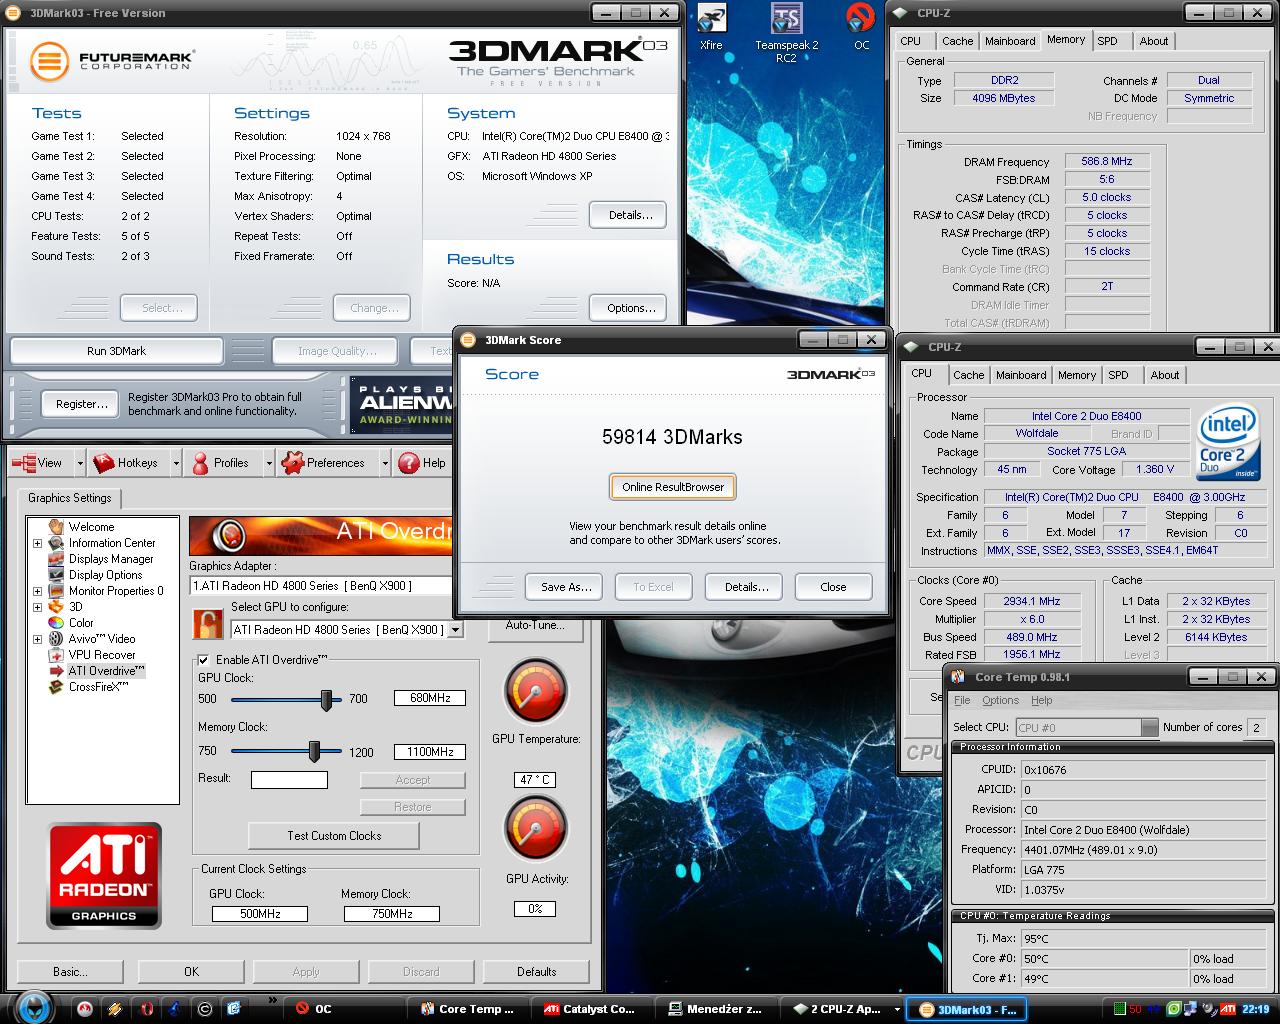Screen dimensions: 1280x1024
Task: Click the Memory Clock 1100MHz value field
Action: [430, 752]
